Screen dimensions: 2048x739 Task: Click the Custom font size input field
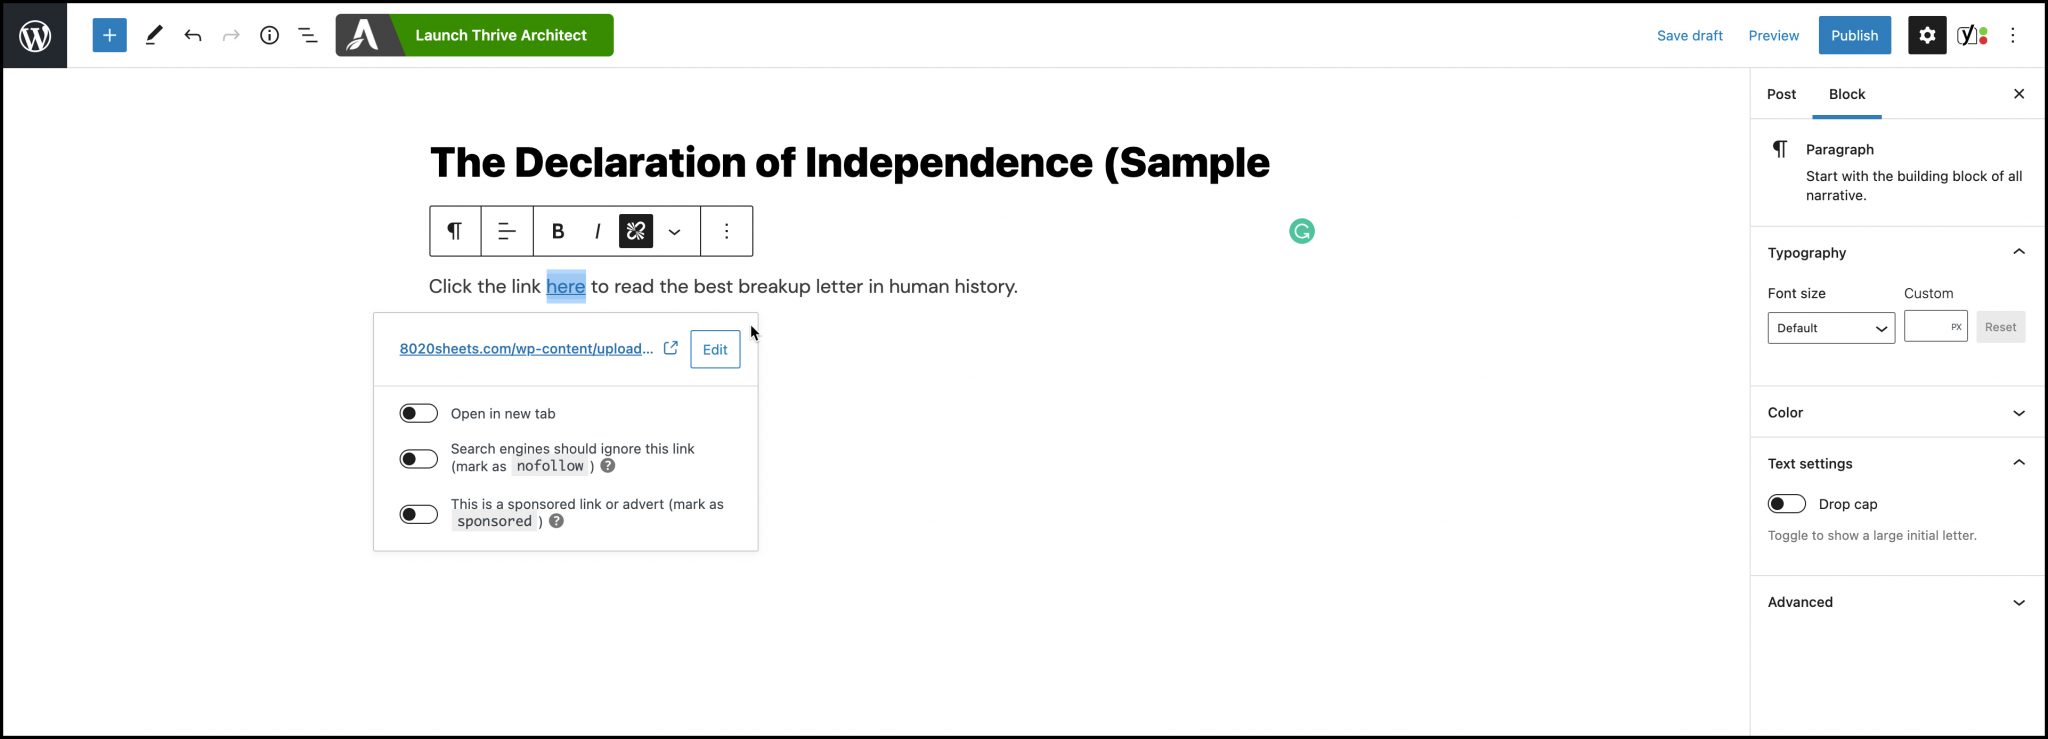(x=1928, y=327)
